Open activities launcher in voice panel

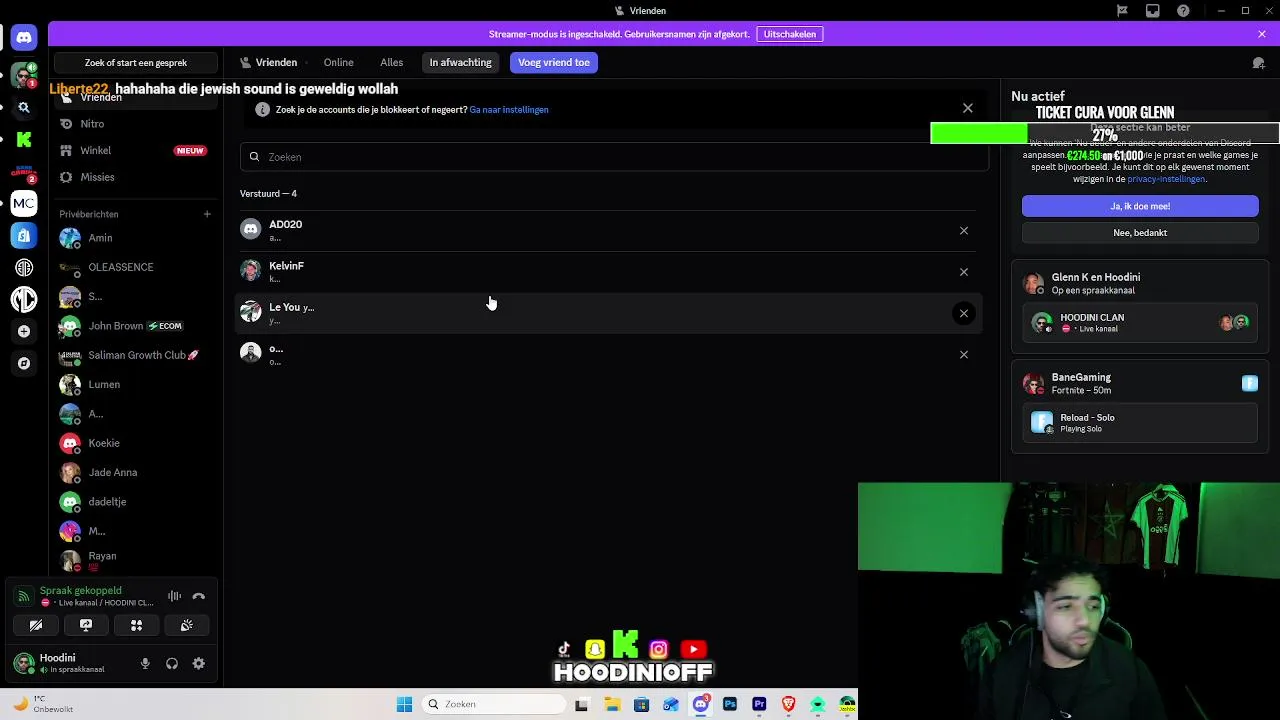point(136,625)
